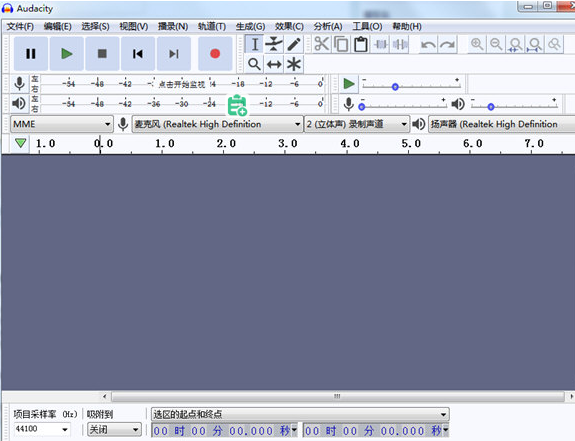The height and width of the screenshot is (441, 575).
Task: Click the recording meter microphone icon
Action: tap(19, 84)
